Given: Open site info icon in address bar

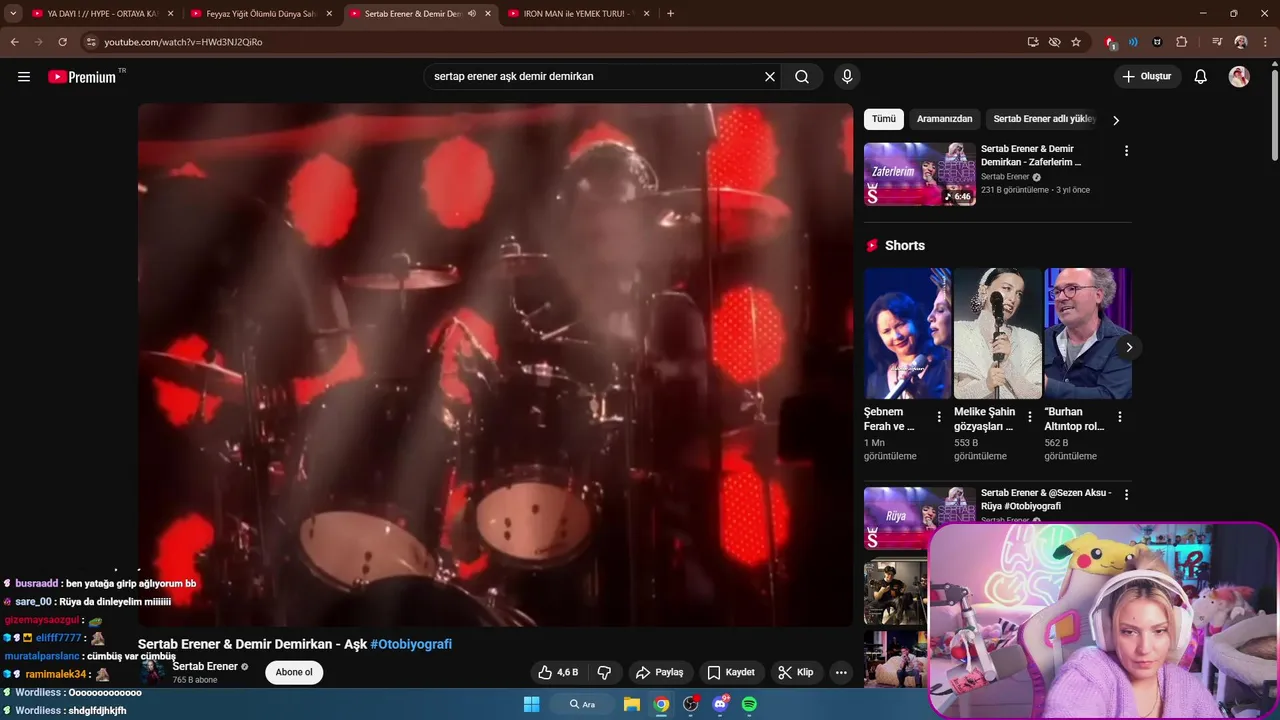Looking at the screenshot, I should coord(91,42).
